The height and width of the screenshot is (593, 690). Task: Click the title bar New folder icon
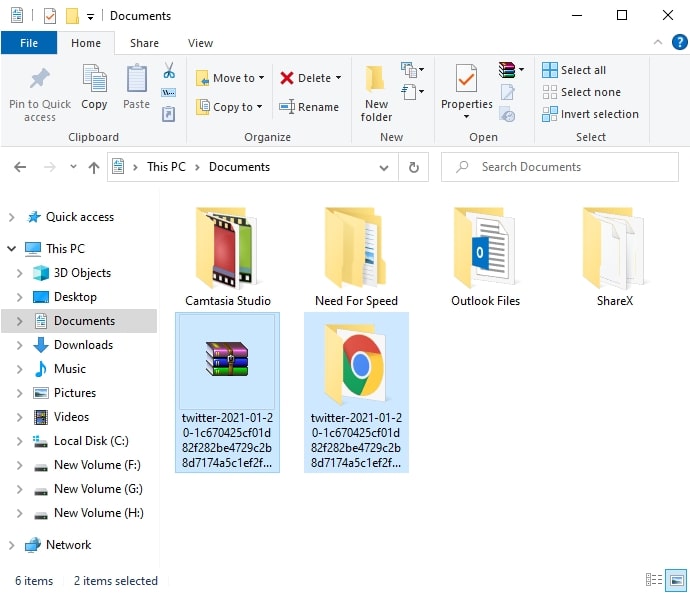pos(72,16)
